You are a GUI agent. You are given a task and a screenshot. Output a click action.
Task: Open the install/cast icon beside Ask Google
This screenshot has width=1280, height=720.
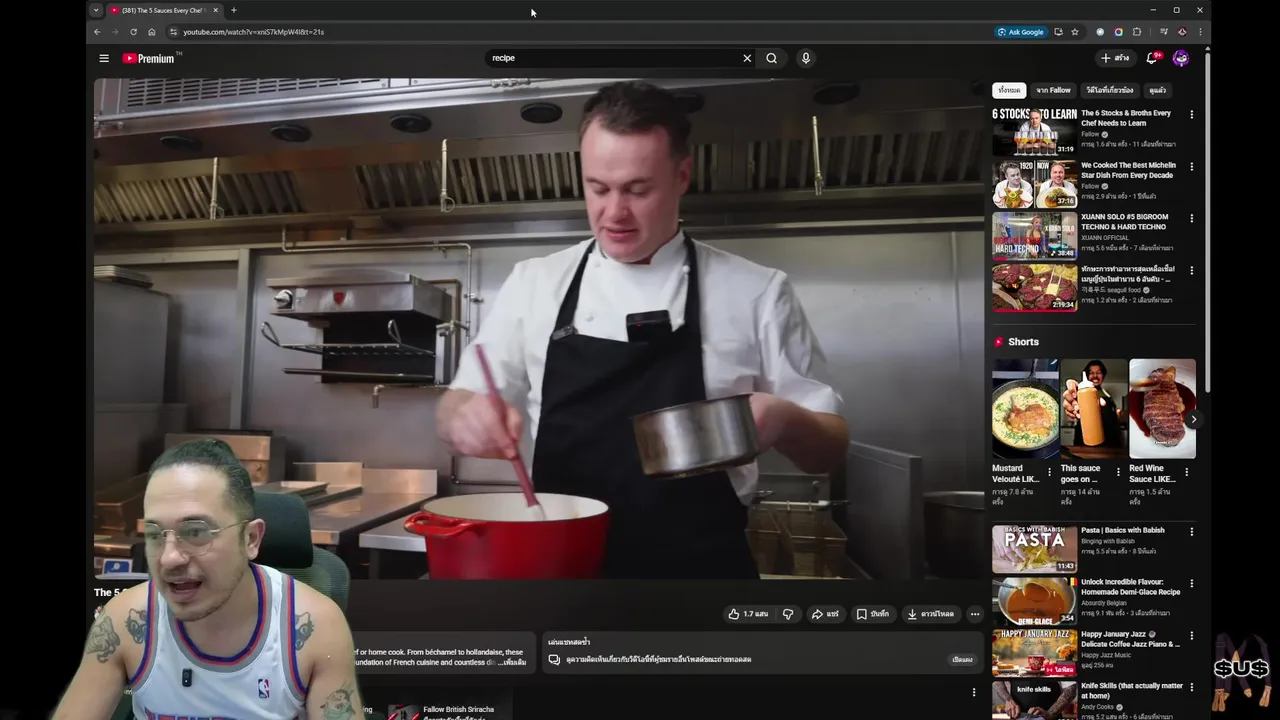click(x=1058, y=32)
